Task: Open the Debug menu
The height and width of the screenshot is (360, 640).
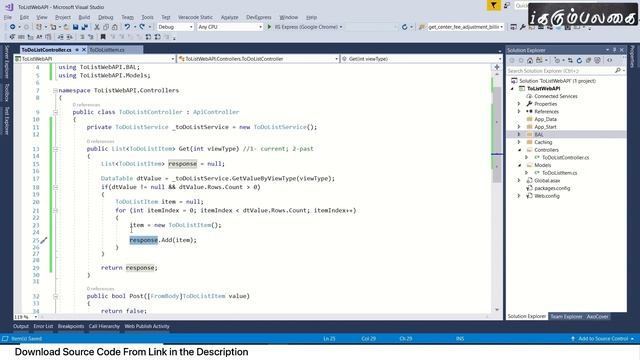Action: (105, 17)
